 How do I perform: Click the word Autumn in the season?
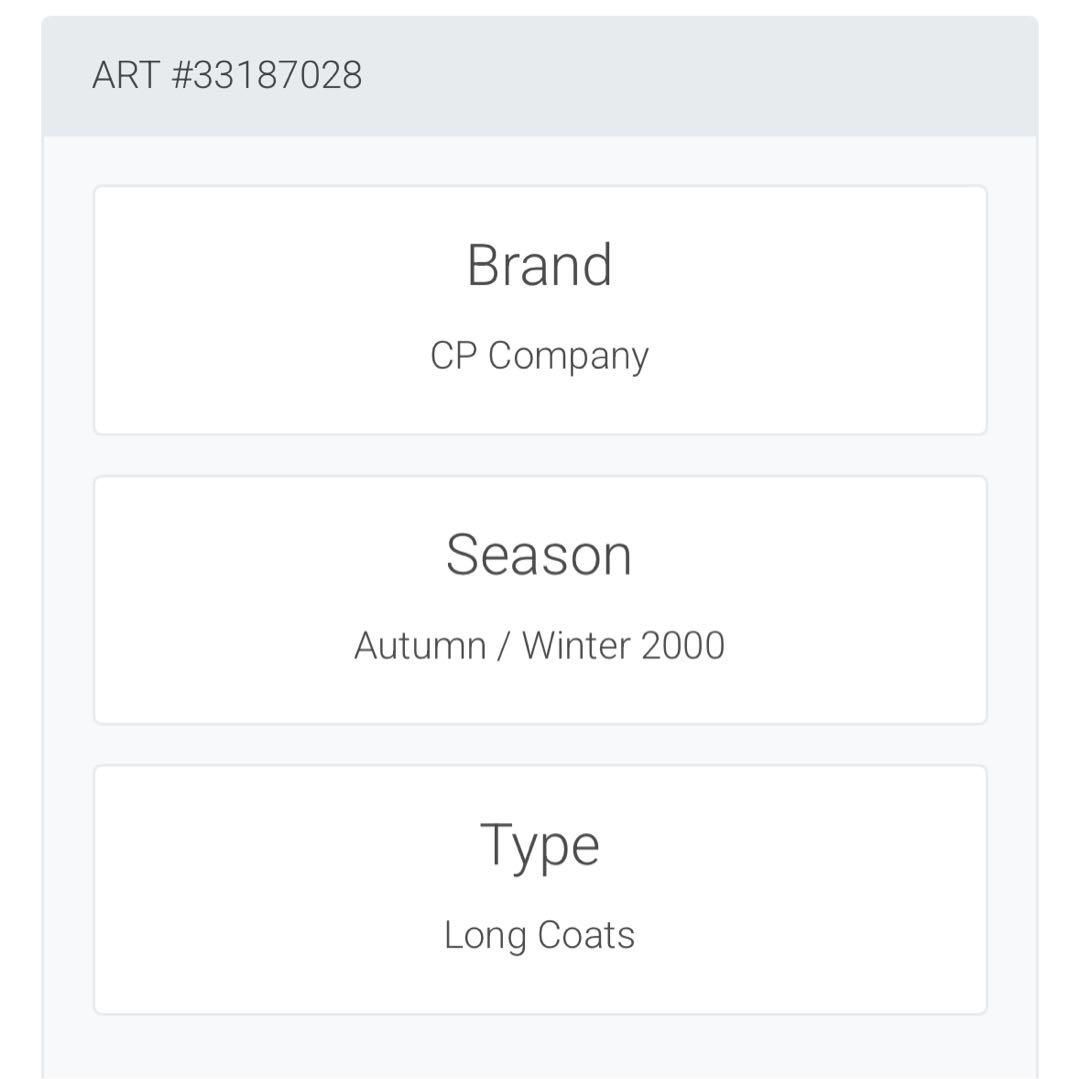pos(420,646)
